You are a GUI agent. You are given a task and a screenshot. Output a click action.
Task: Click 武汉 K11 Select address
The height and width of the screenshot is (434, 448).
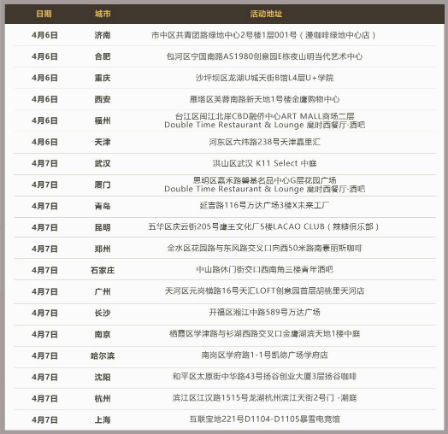265,163
